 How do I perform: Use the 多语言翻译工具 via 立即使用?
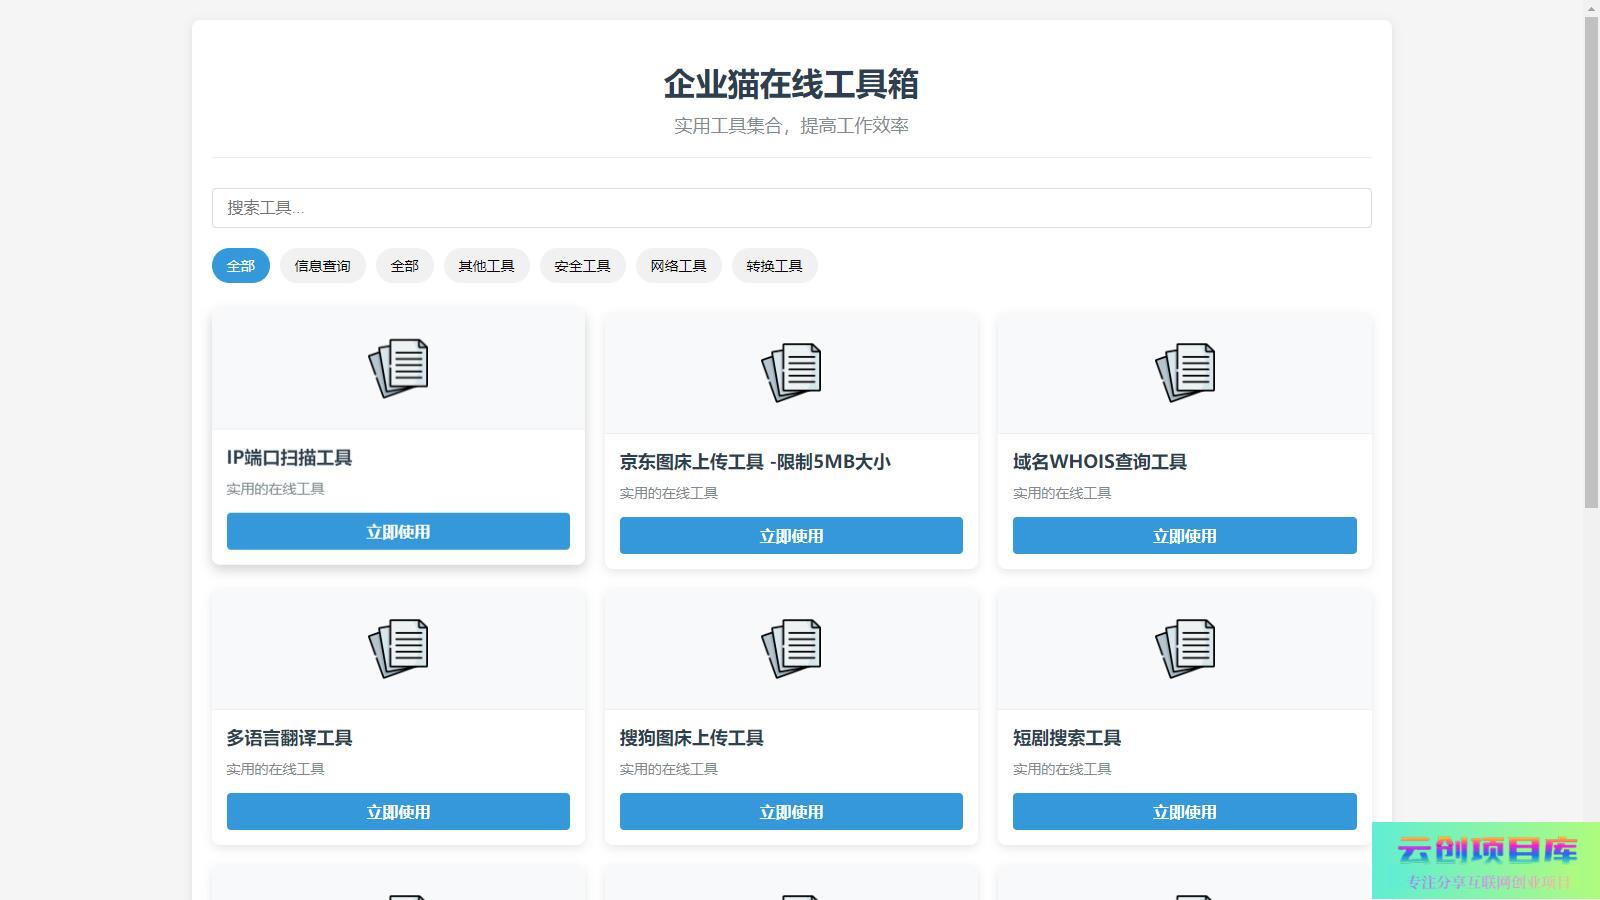[398, 812]
